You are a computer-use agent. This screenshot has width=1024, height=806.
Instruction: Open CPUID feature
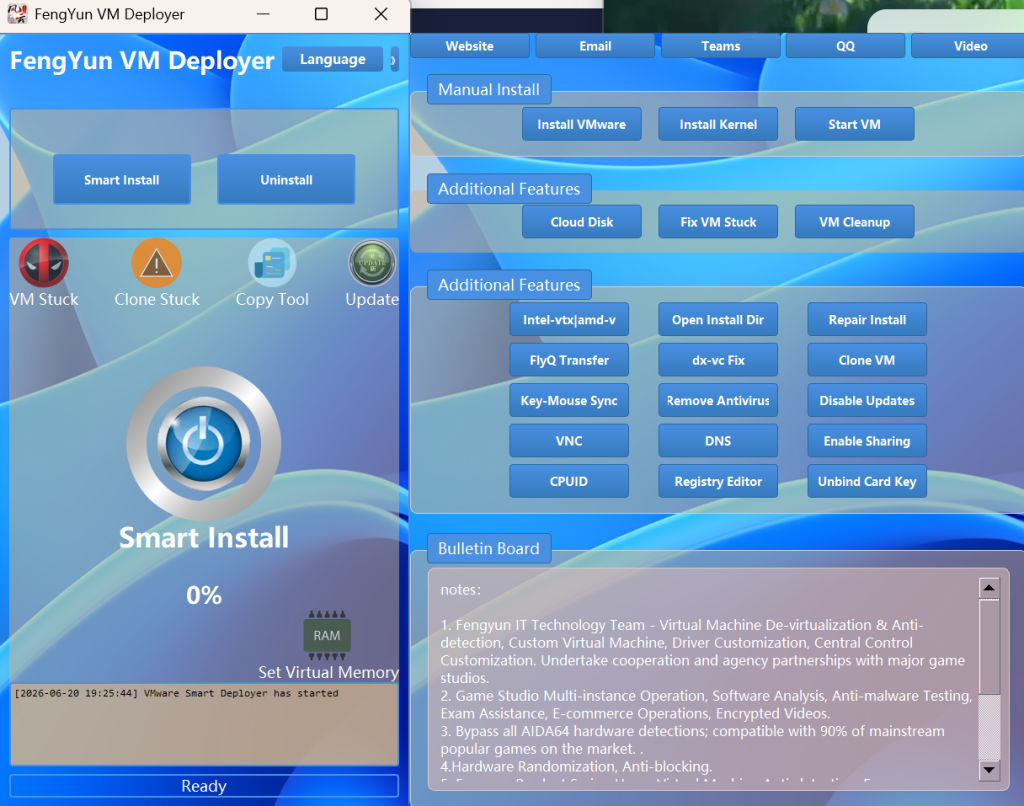point(569,481)
